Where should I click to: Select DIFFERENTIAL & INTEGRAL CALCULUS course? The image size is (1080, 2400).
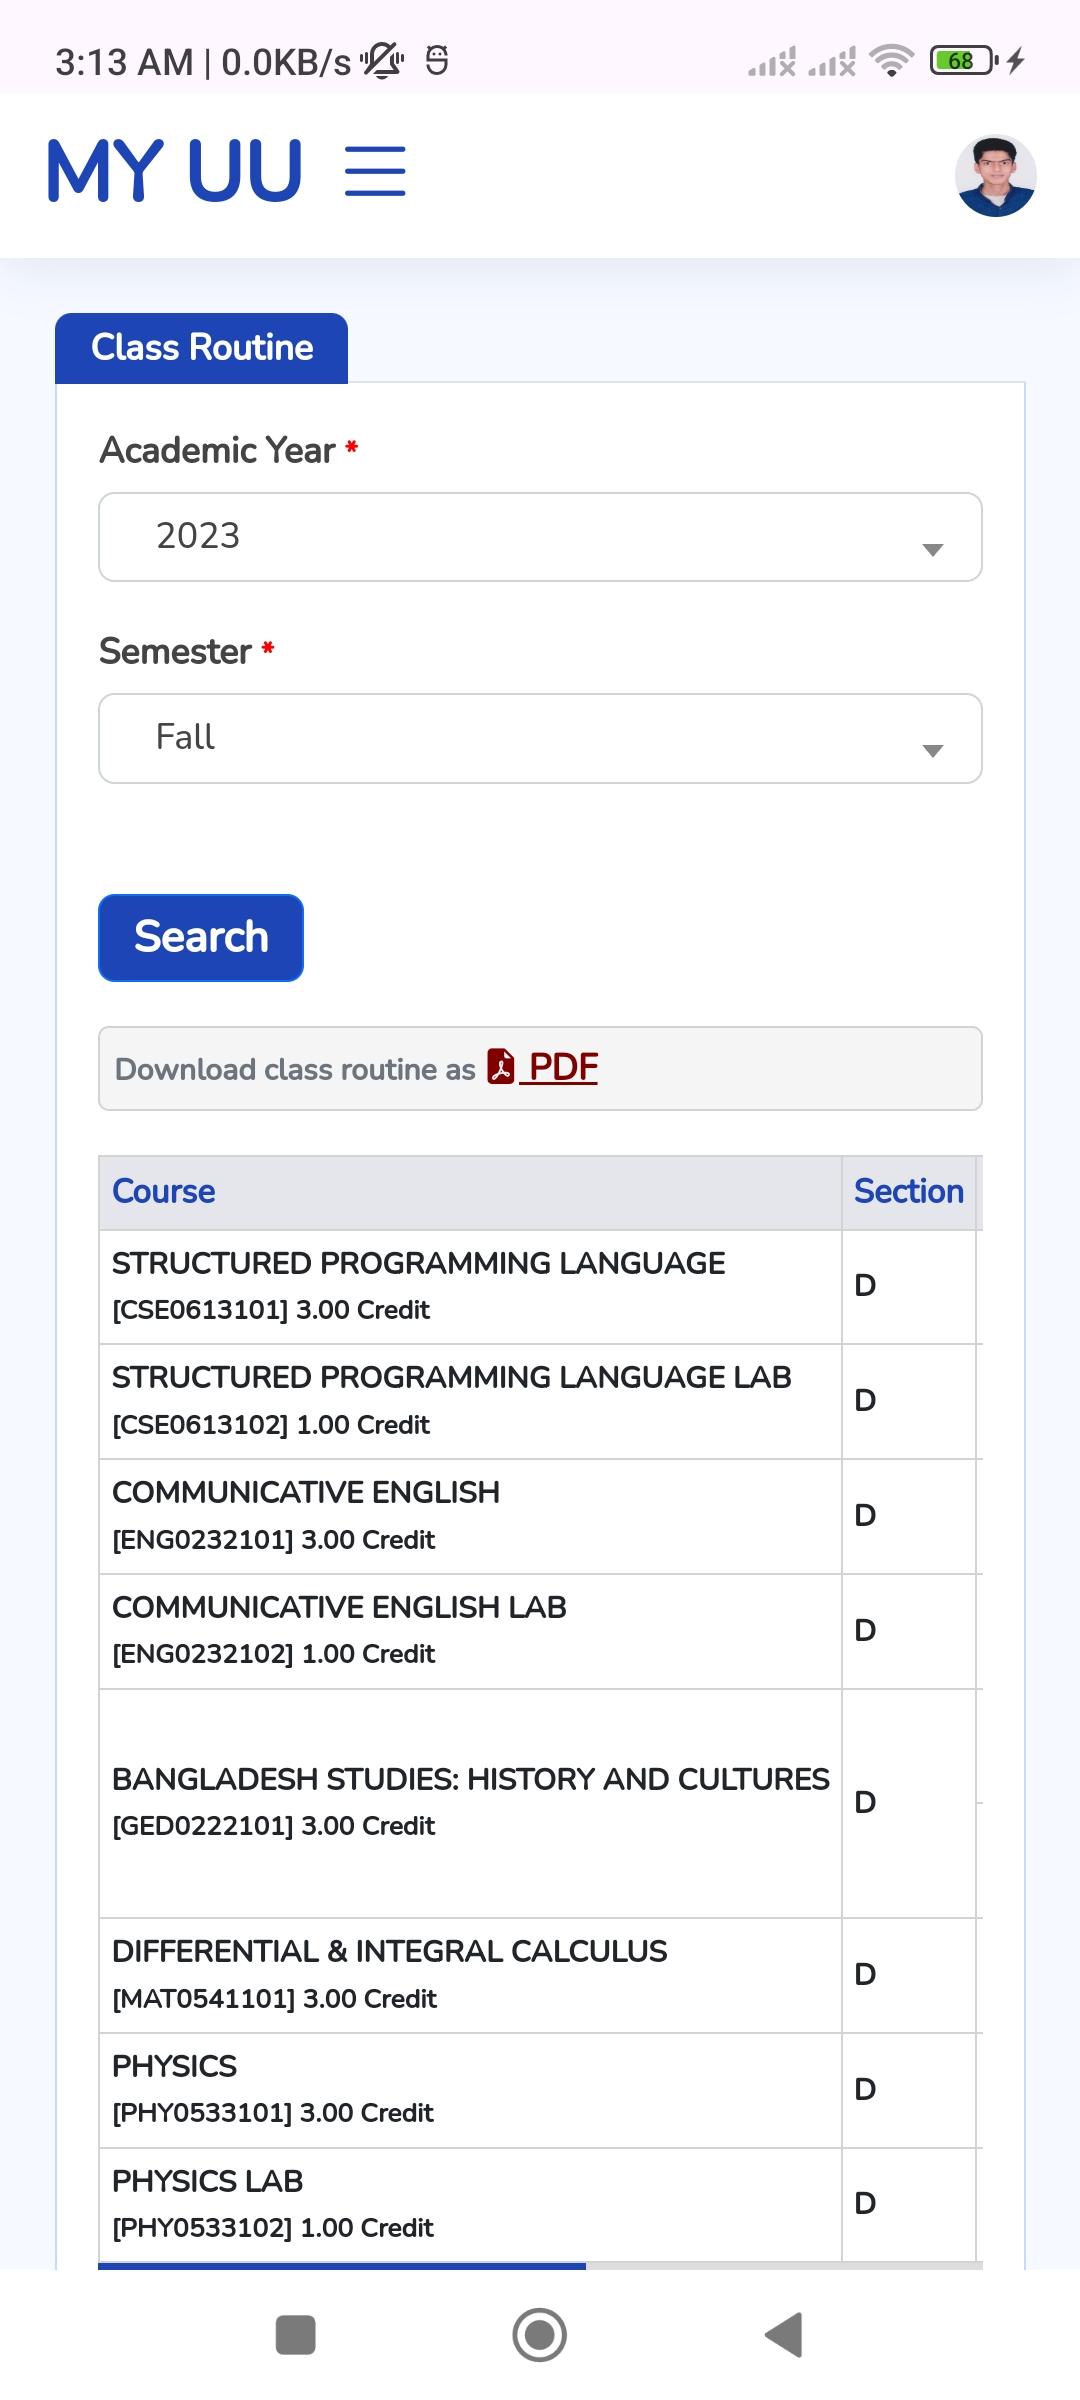pyautogui.click(x=470, y=1975)
